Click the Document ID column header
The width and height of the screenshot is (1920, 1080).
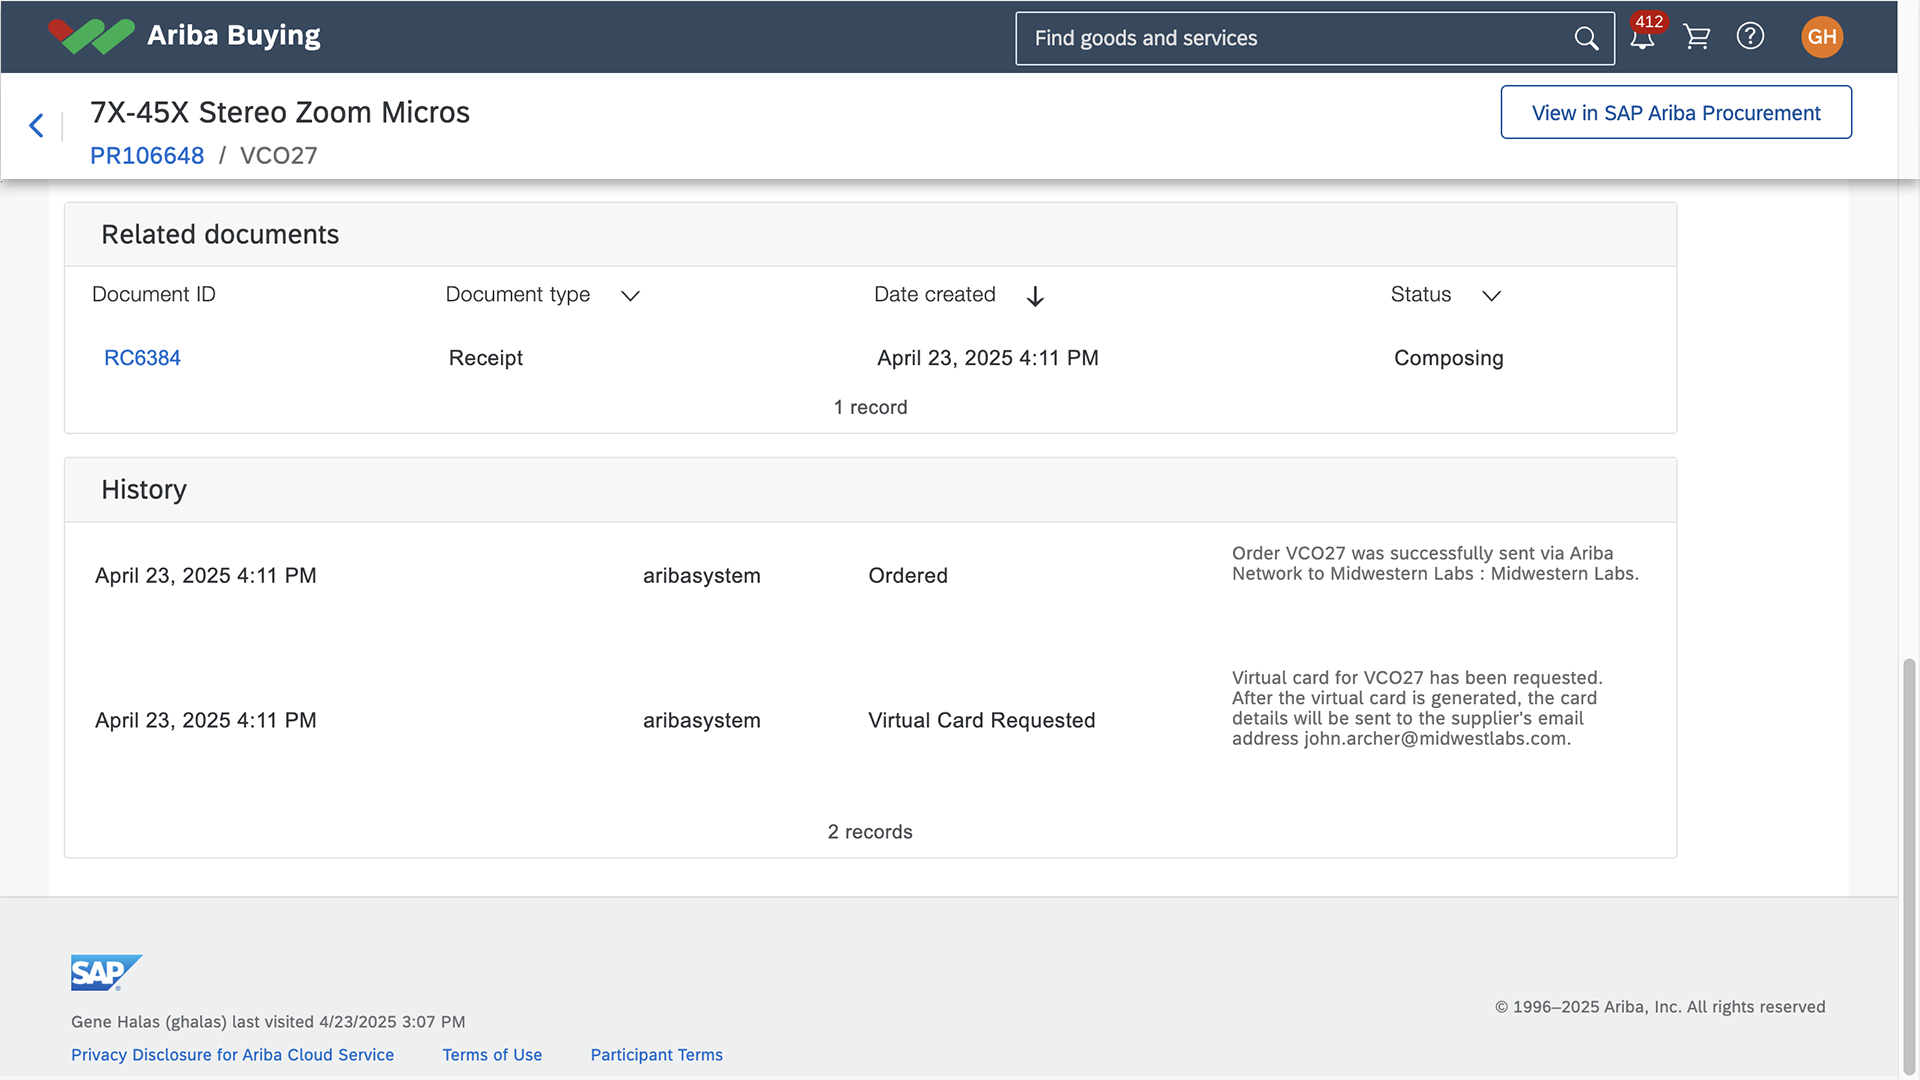[x=154, y=294]
